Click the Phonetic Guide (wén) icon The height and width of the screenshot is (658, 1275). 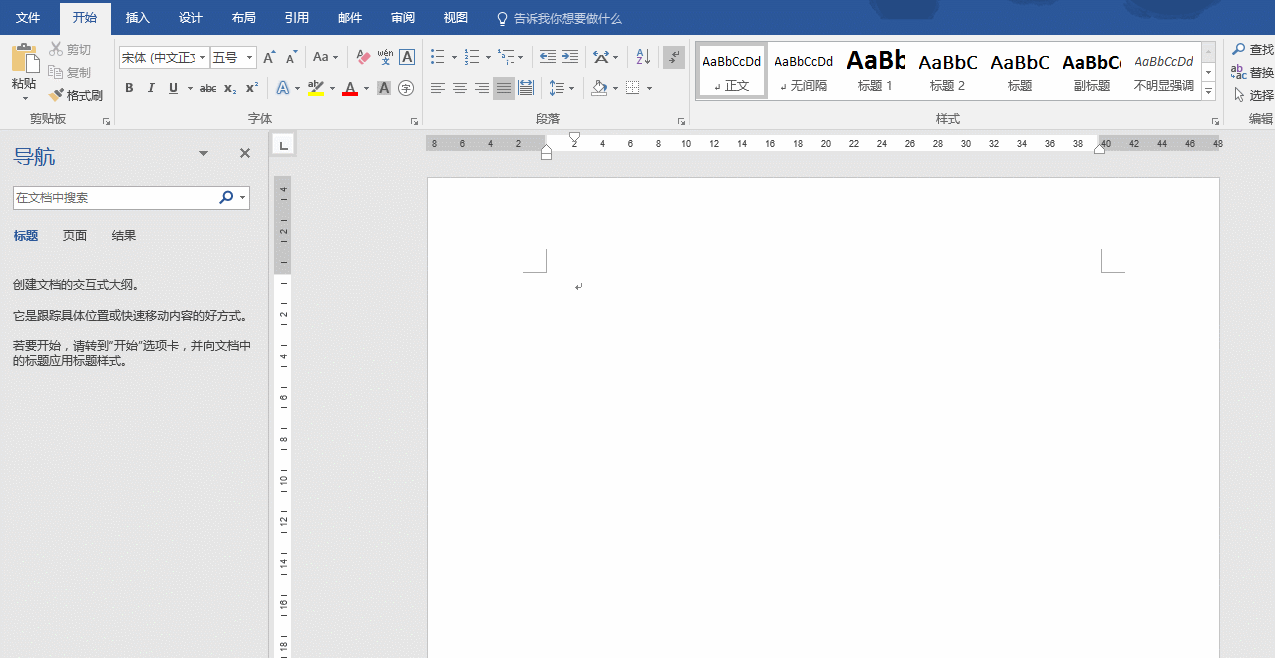[385, 57]
